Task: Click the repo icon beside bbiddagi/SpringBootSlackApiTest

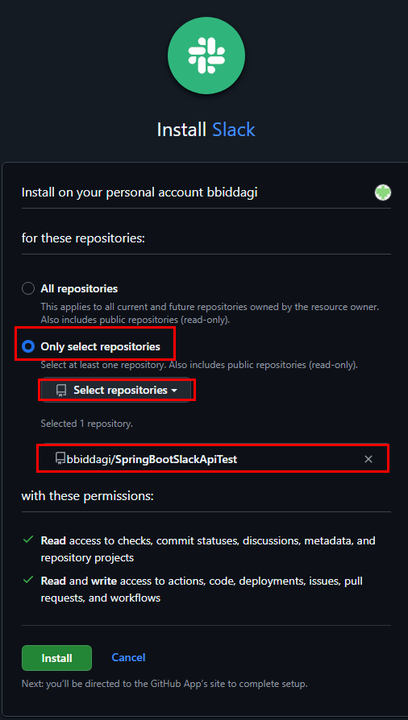Action: pyautogui.click(x=60, y=458)
